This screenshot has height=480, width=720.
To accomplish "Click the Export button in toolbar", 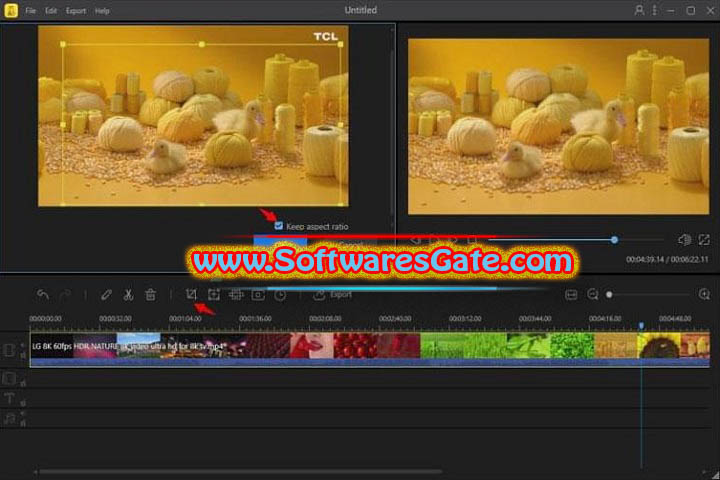I will [333, 294].
